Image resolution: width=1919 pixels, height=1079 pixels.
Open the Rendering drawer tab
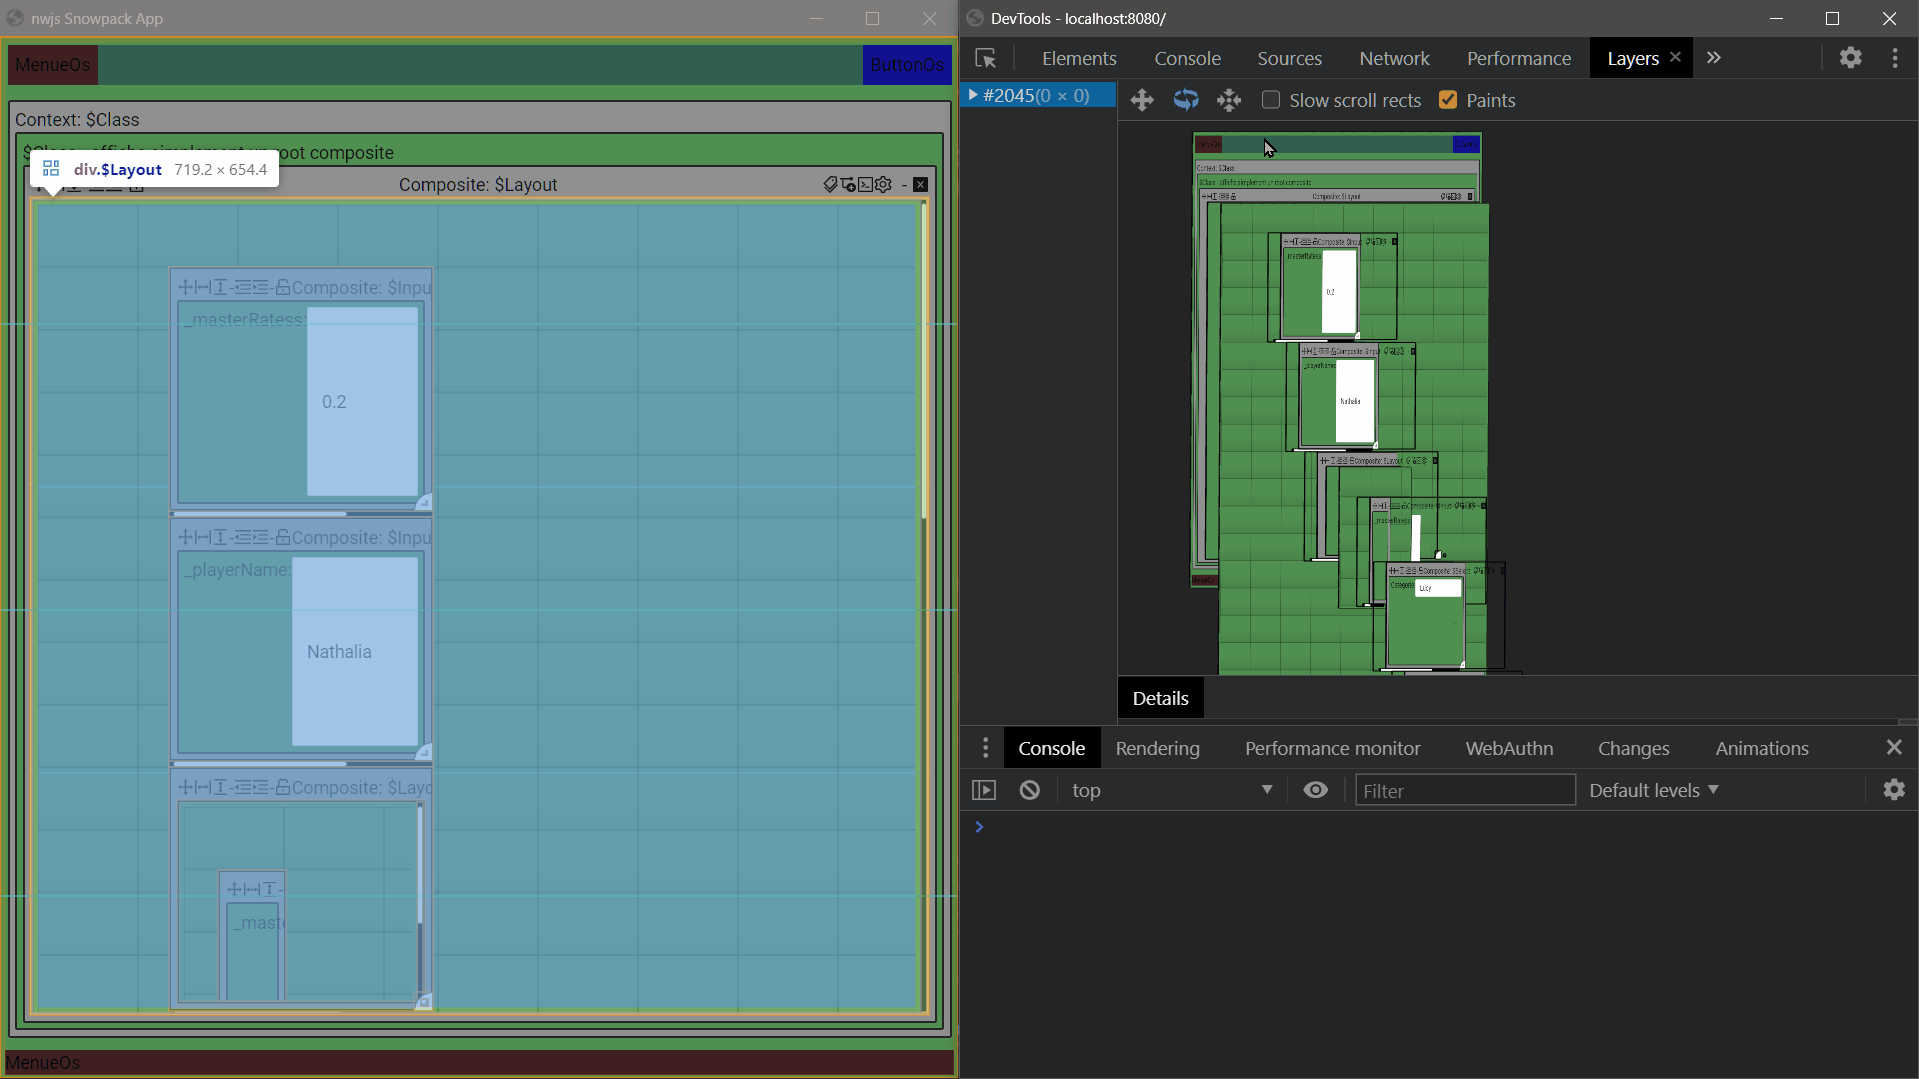(x=1157, y=748)
